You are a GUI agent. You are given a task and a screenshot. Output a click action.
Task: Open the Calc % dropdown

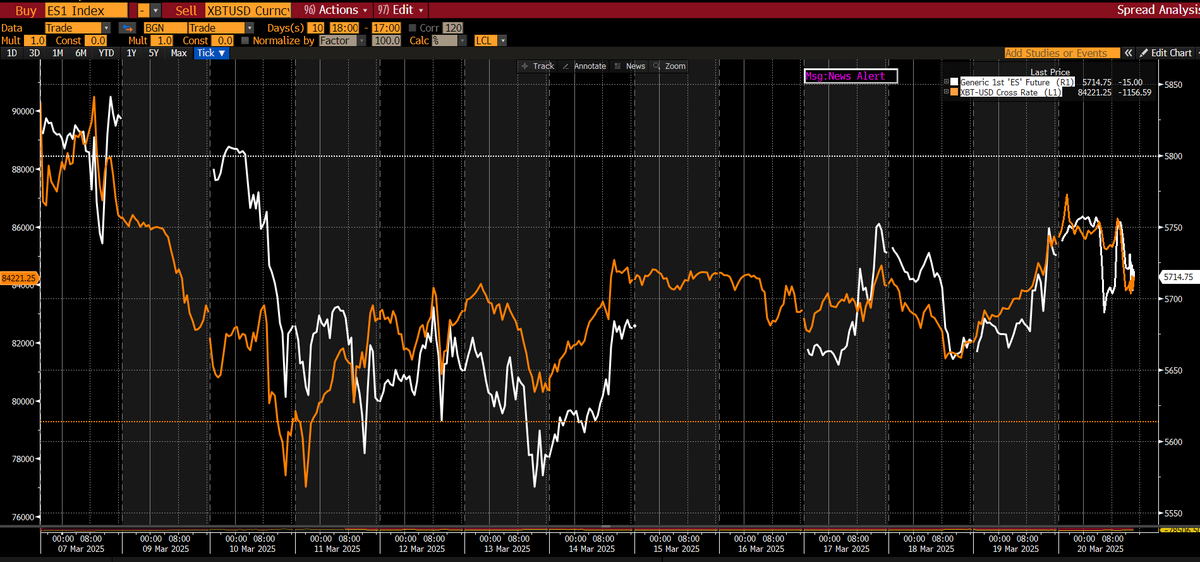click(x=463, y=41)
